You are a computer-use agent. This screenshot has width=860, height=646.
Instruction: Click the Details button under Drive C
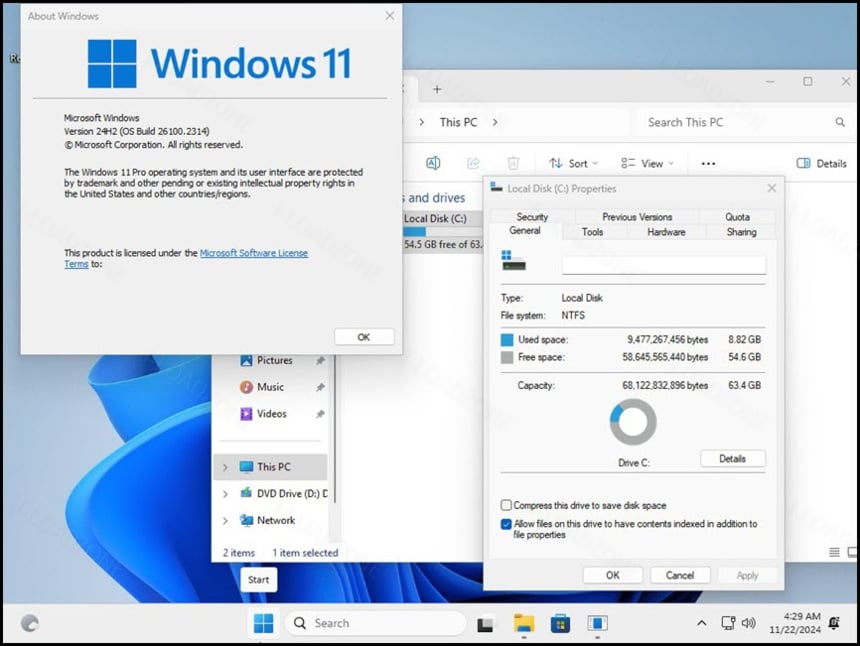732,459
